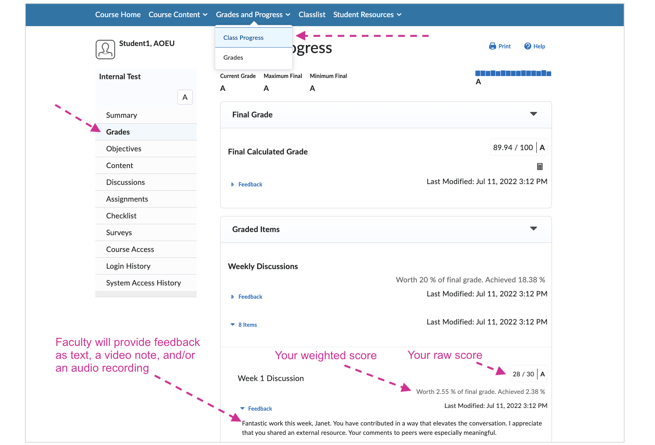Expand Feedback under Final Calculated Grade
The height and width of the screenshot is (445, 655).
(x=246, y=184)
